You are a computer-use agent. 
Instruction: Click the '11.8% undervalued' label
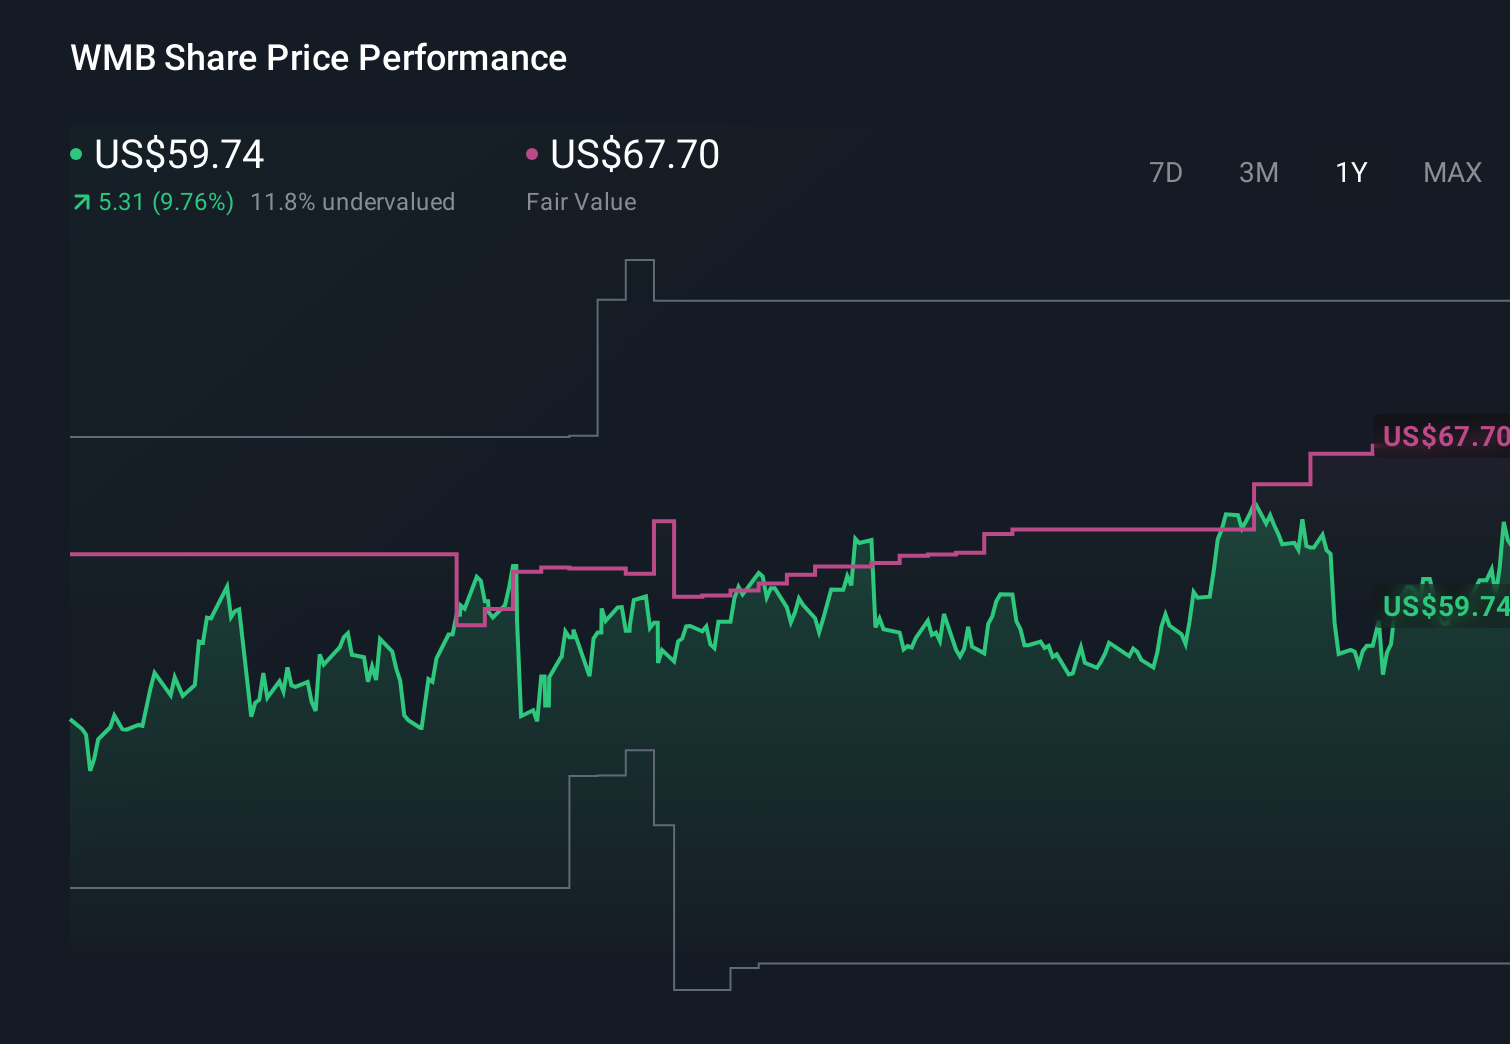coord(354,201)
